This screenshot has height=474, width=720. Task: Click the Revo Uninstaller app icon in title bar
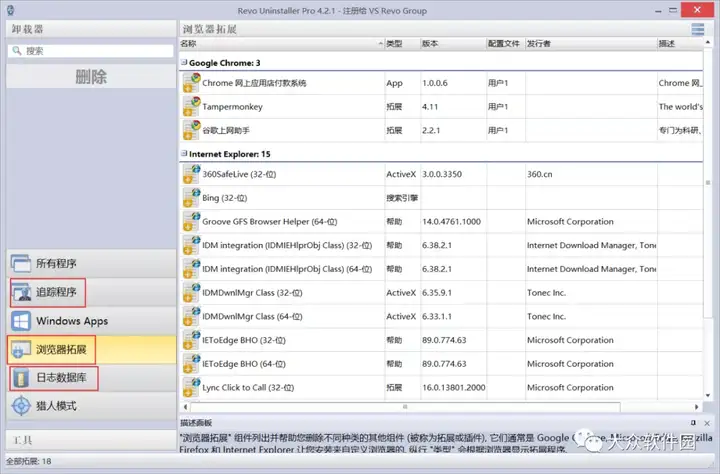click(10, 10)
